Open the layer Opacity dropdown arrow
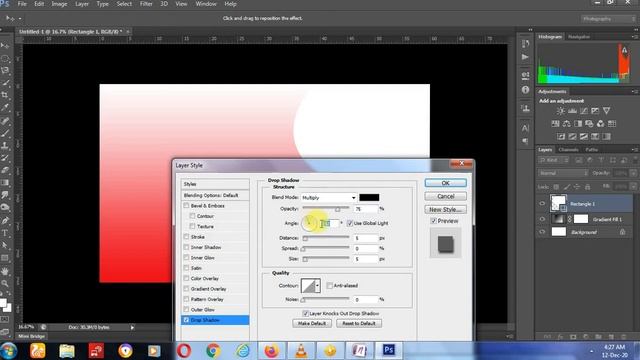The image size is (640, 360). click(x=633, y=173)
